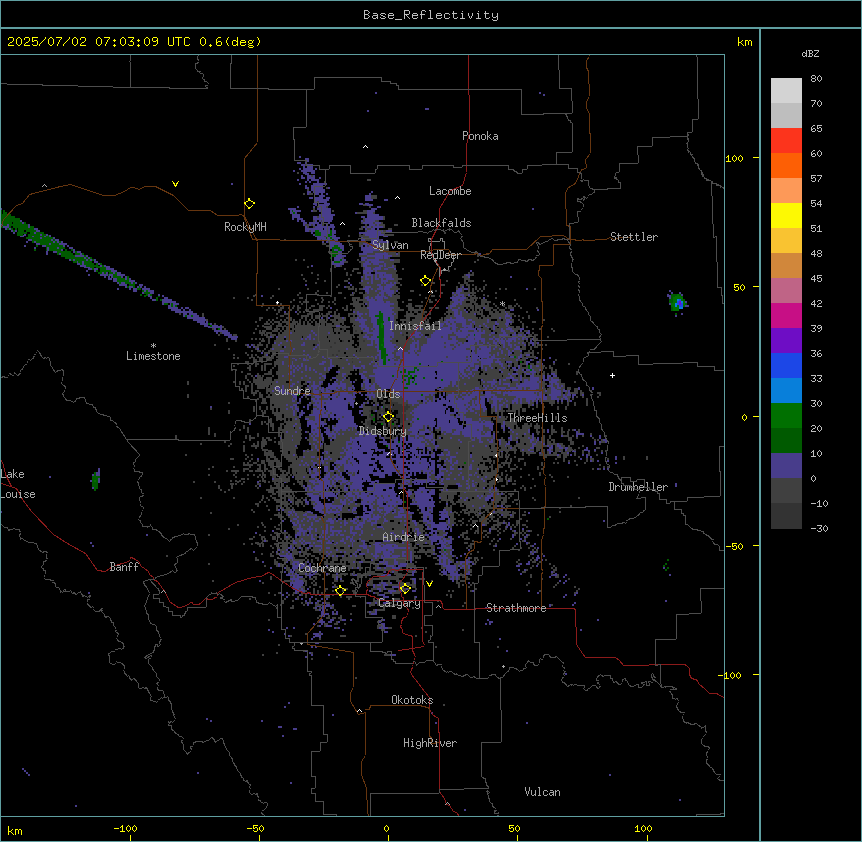Pick the slate purple 0-10 dBZ swatch
Screen dimensions: 862x842
786,466
